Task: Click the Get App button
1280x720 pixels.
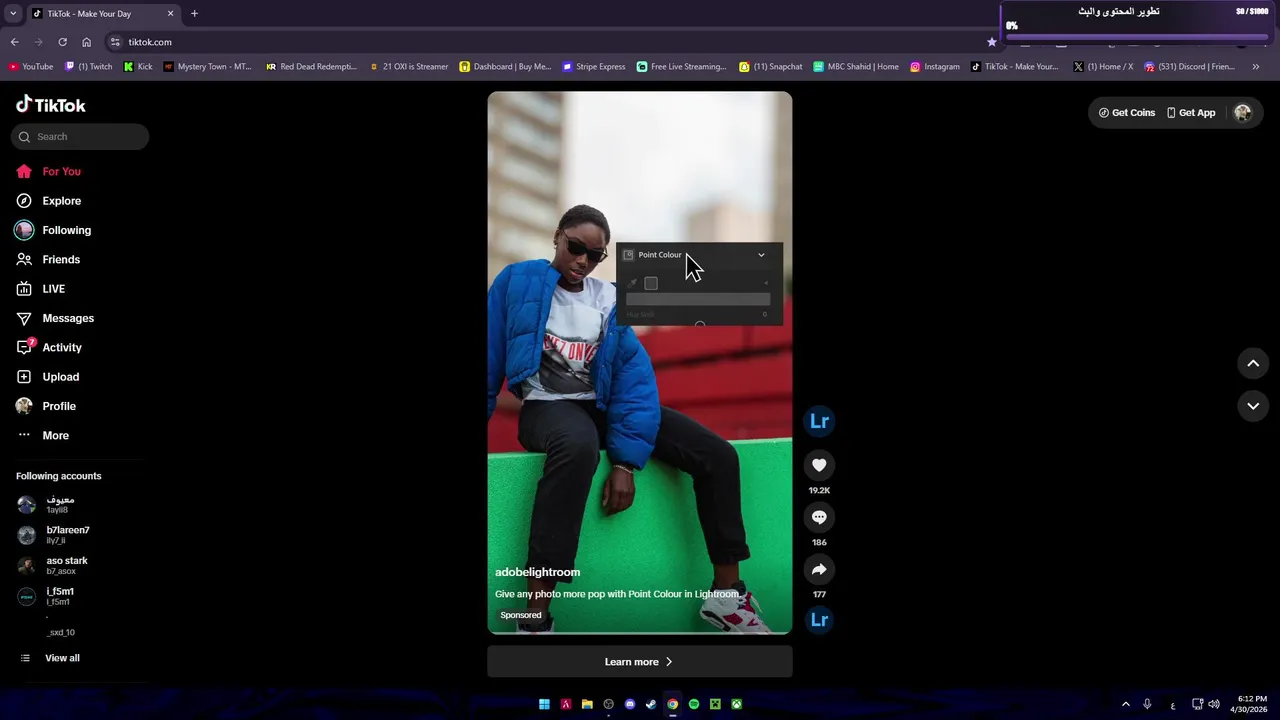Action: (x=1191, y=113)
